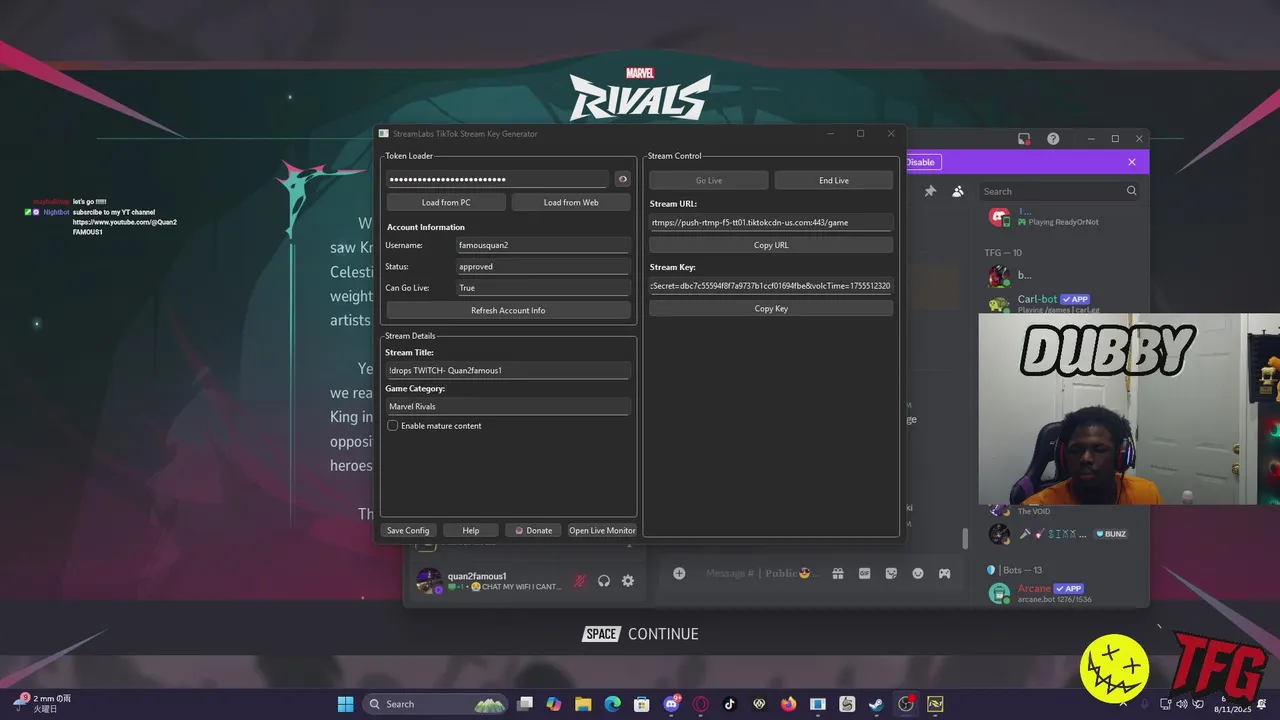1280x720 pixels.
Task: Open Discord sticker picker
Action: click(x=891, y=573)
